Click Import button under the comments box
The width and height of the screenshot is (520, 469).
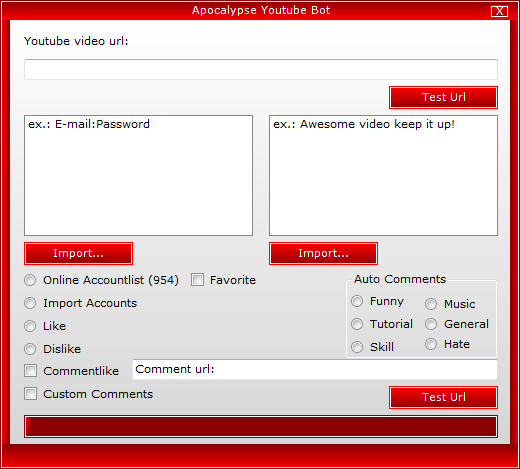[323, 253]
